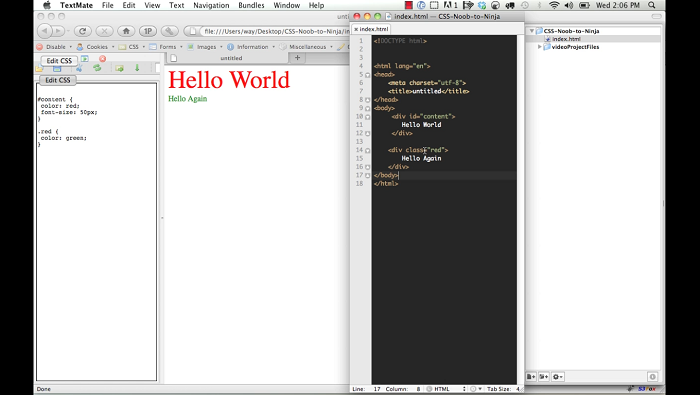Open Spotlight search in menu bar
700x395 pixels.
(x=652, y=5)
